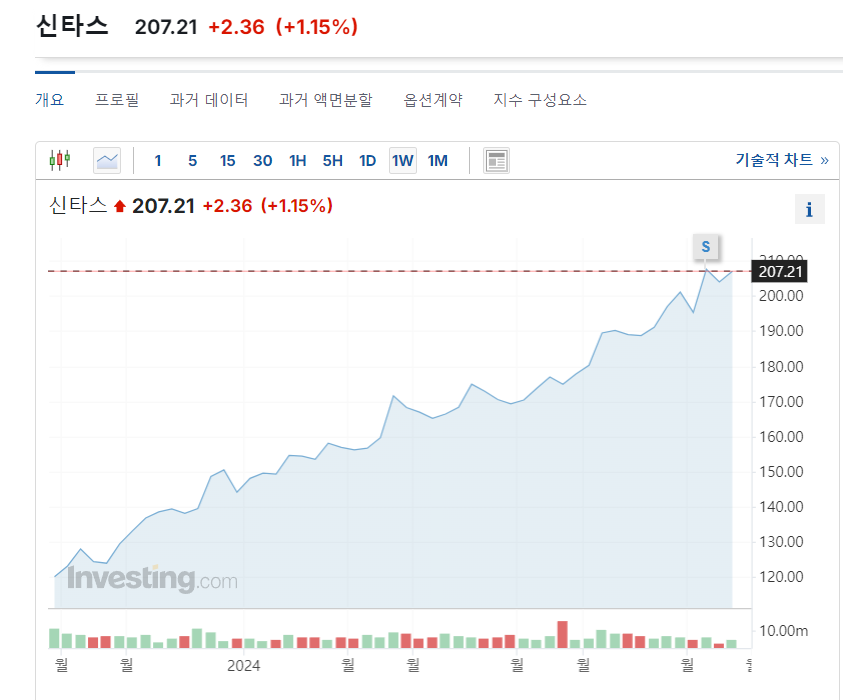Select the area chart type icon

107,160
